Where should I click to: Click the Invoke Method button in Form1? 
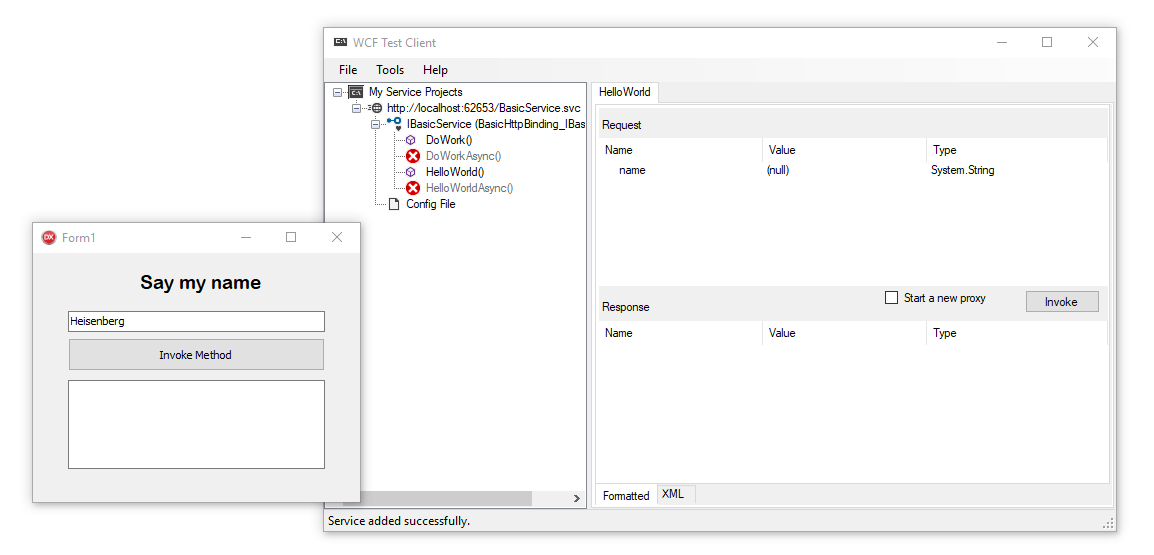(x=196, y=355)
